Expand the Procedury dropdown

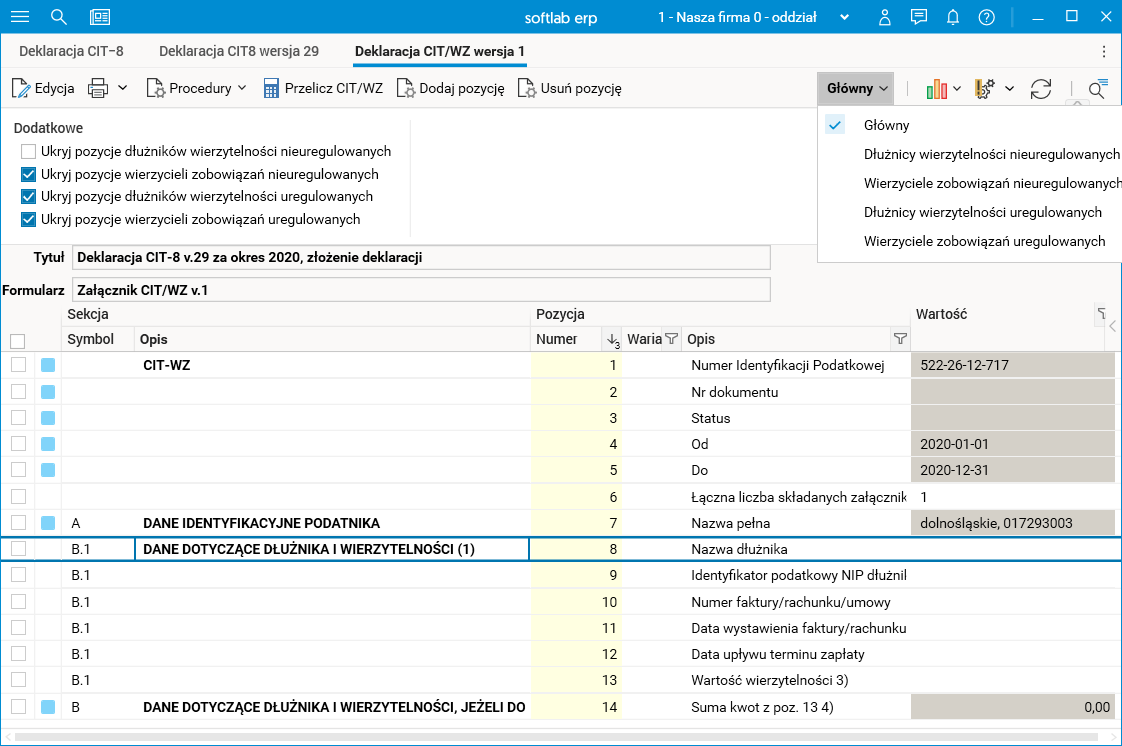click(x=197, y=88)
